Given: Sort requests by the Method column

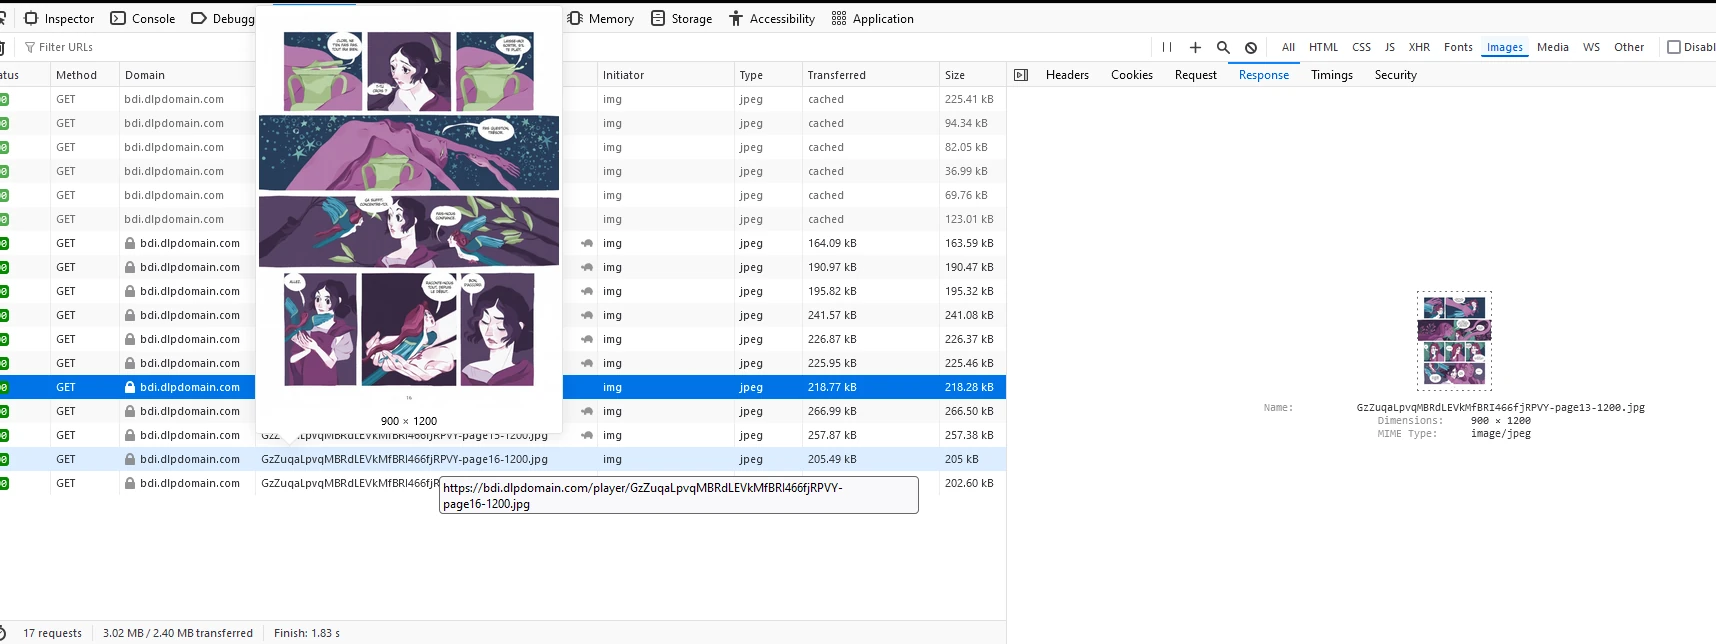Looking at the screenshot, I should pos(83,75).
